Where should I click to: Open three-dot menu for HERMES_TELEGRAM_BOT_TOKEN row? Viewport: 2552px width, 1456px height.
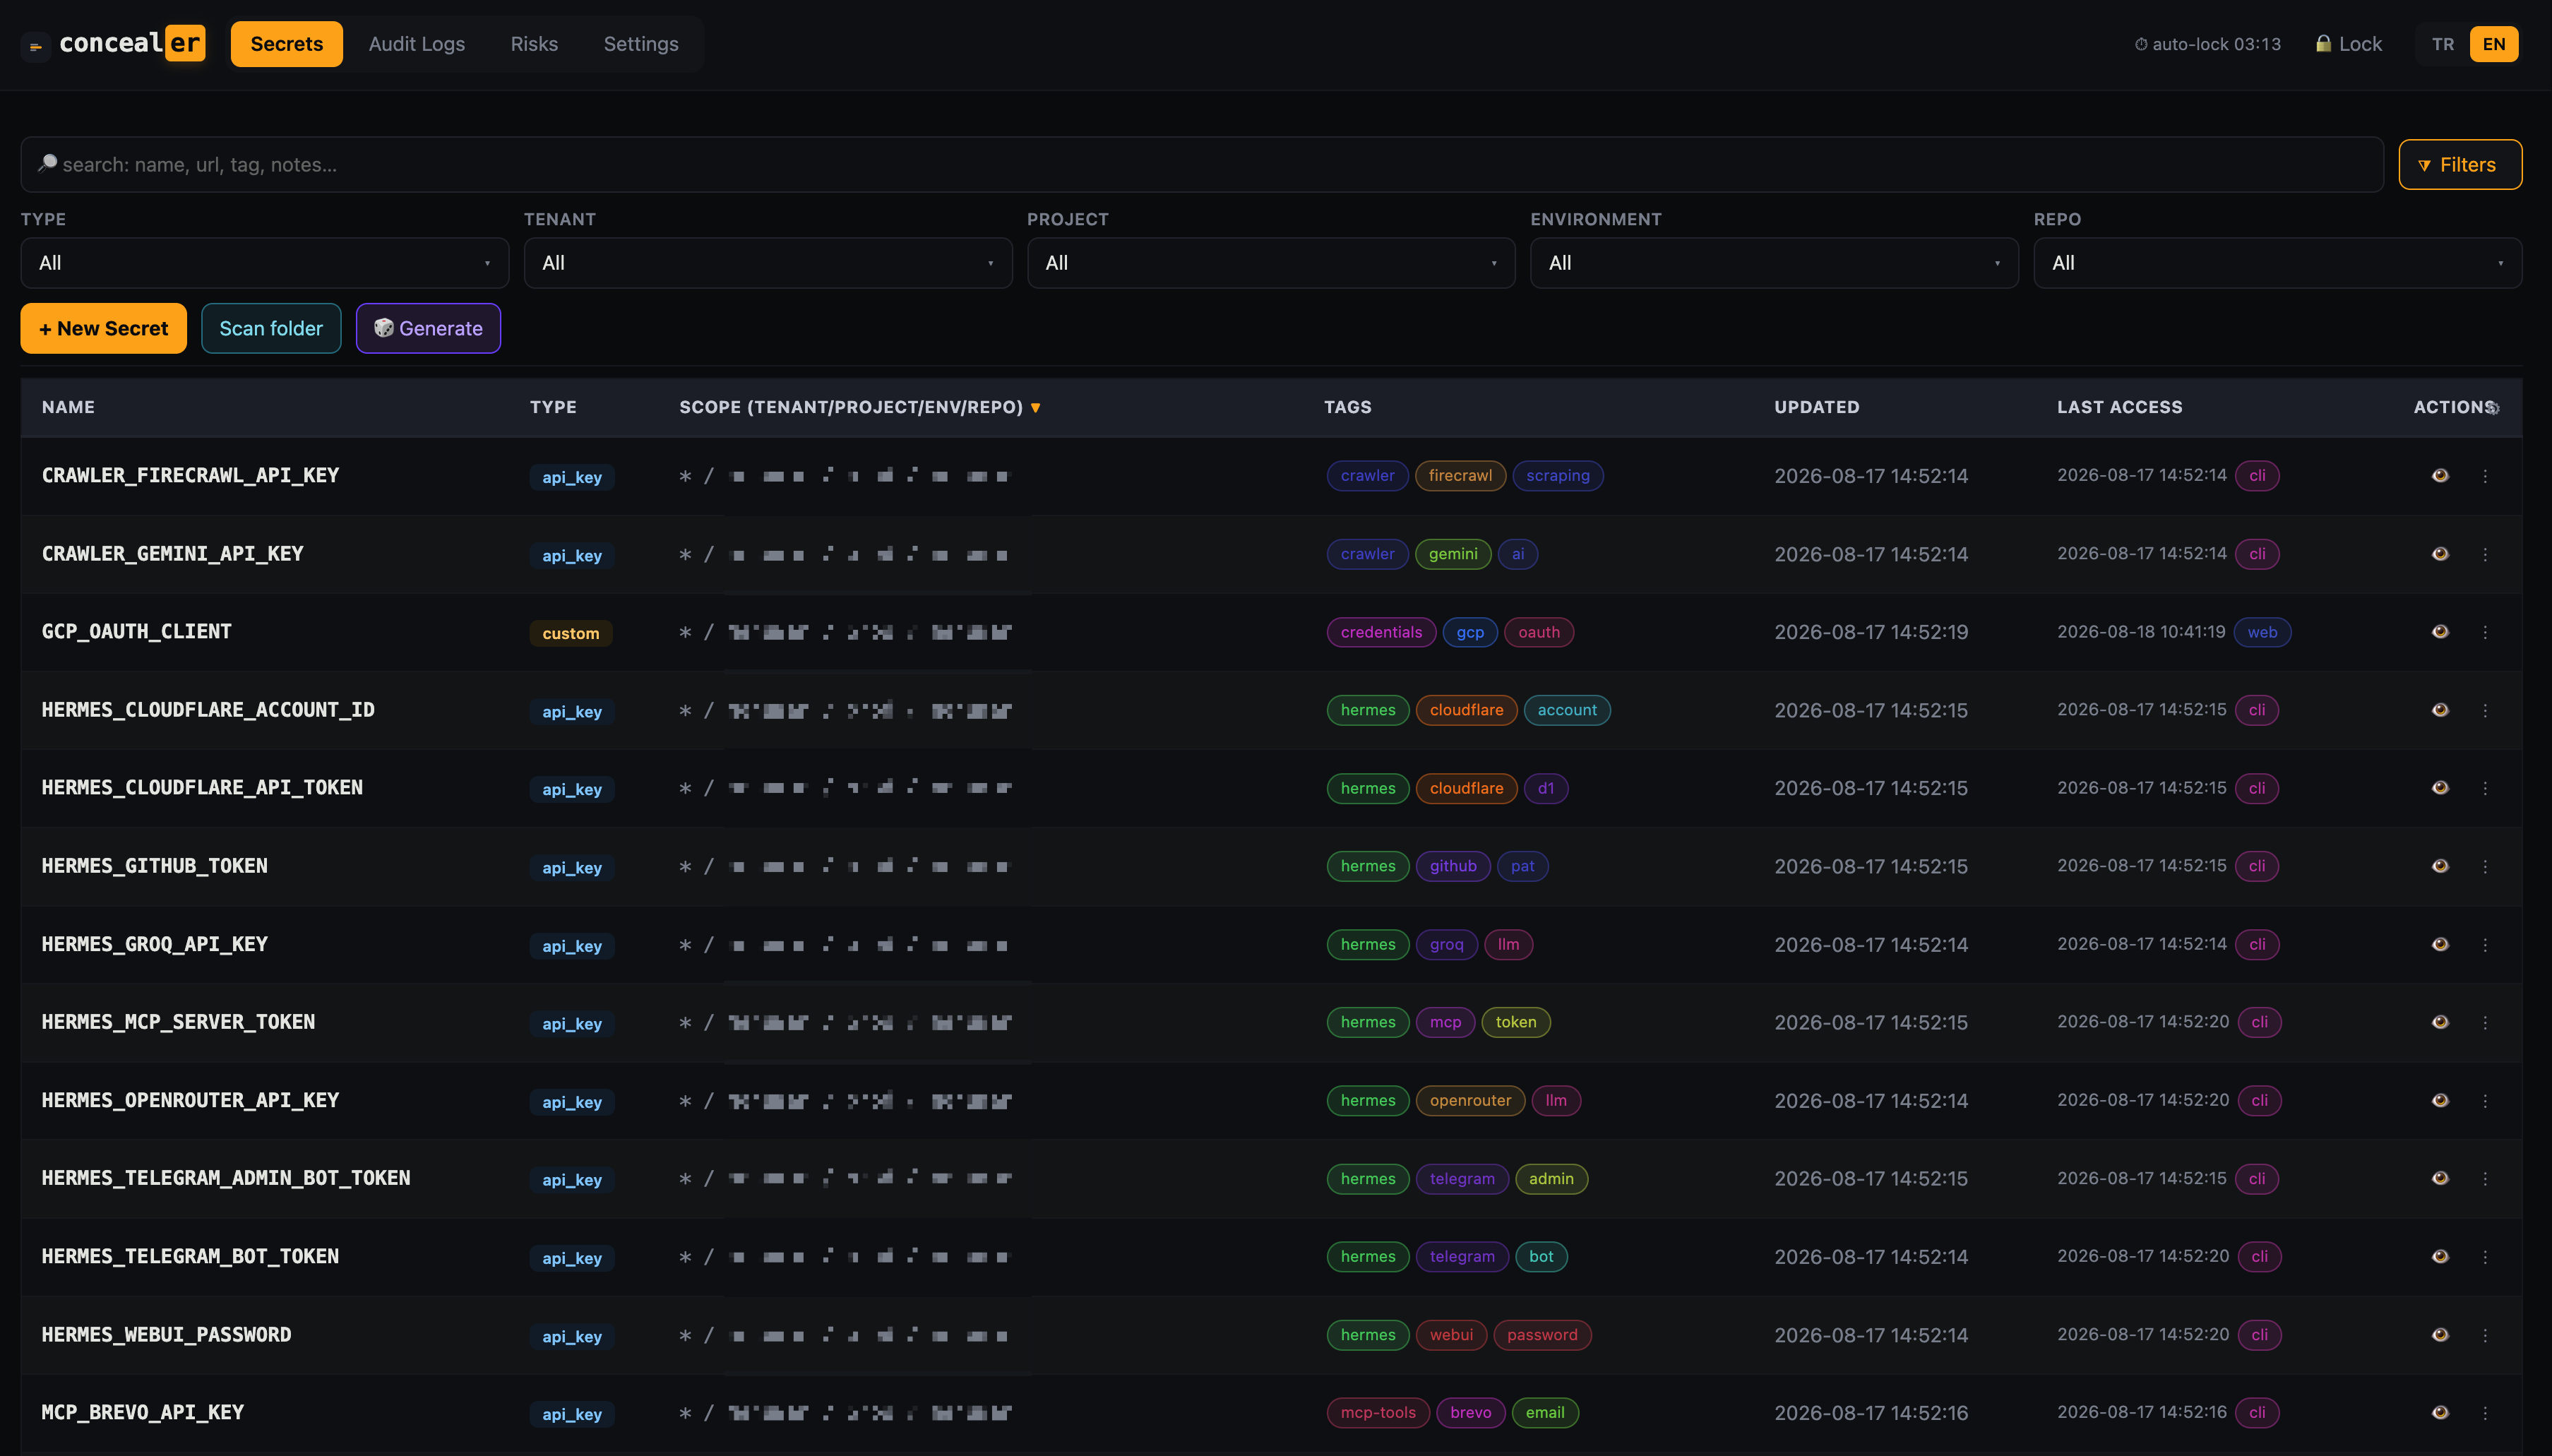pos(2485,1256)
